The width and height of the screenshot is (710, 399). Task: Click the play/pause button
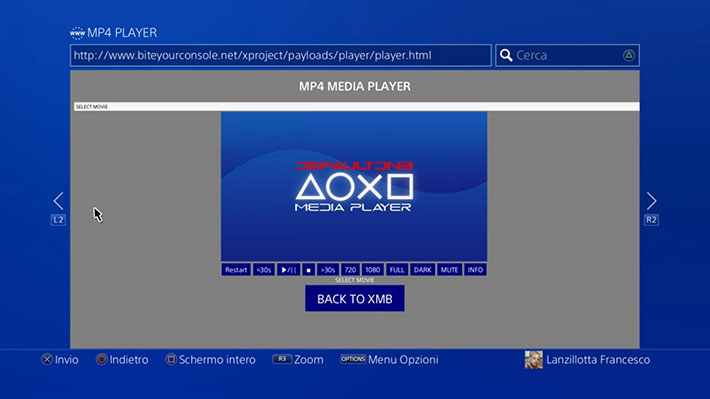tap(288, 270)
